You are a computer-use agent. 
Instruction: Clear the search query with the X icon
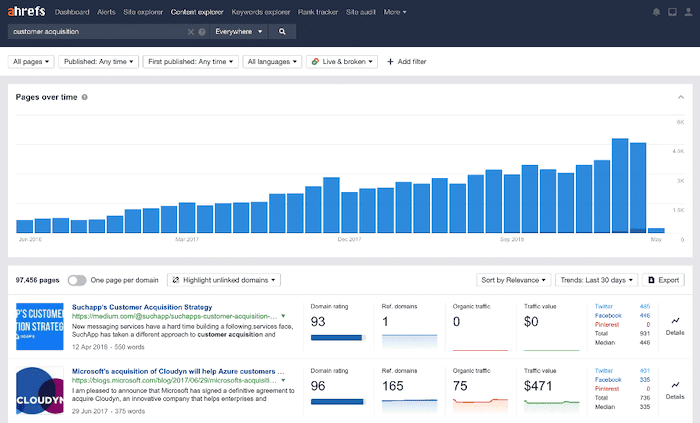[x=191, y=32]
